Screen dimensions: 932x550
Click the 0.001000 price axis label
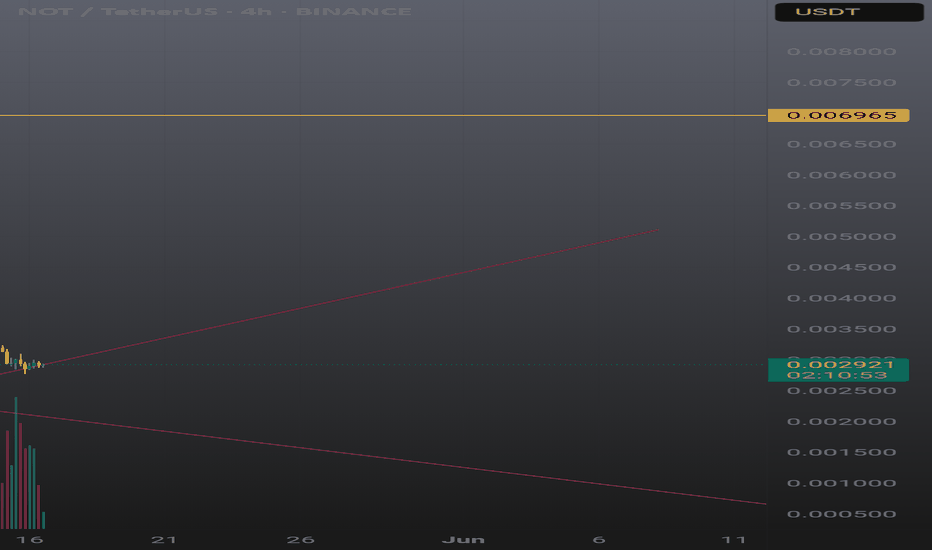coord(842,483)
